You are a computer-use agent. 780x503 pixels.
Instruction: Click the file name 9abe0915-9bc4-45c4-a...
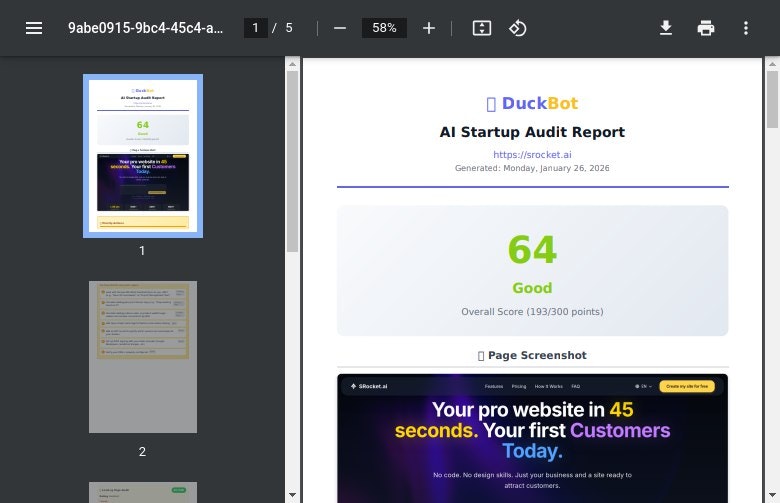[146, 28]
